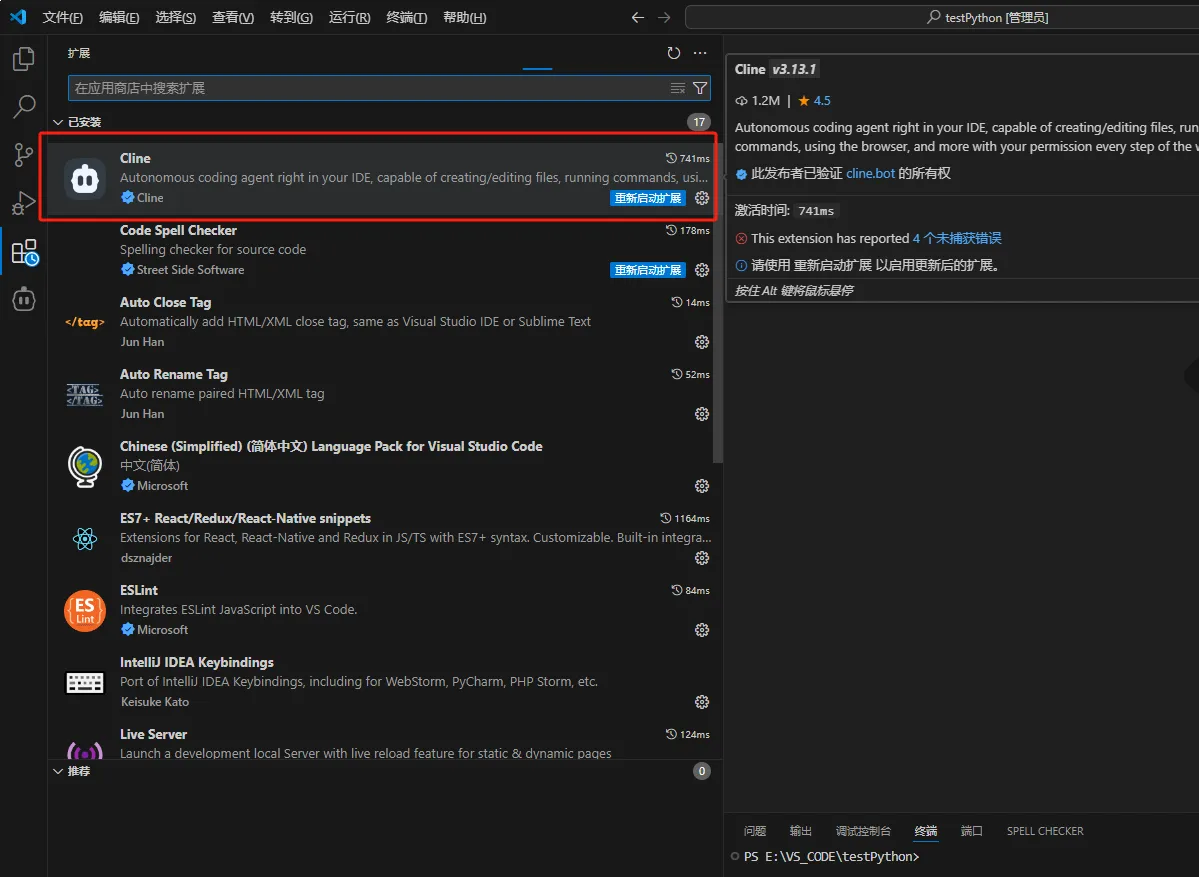
Task: Open manage gear for Cline extension
Action: click(x=702, y=198)
